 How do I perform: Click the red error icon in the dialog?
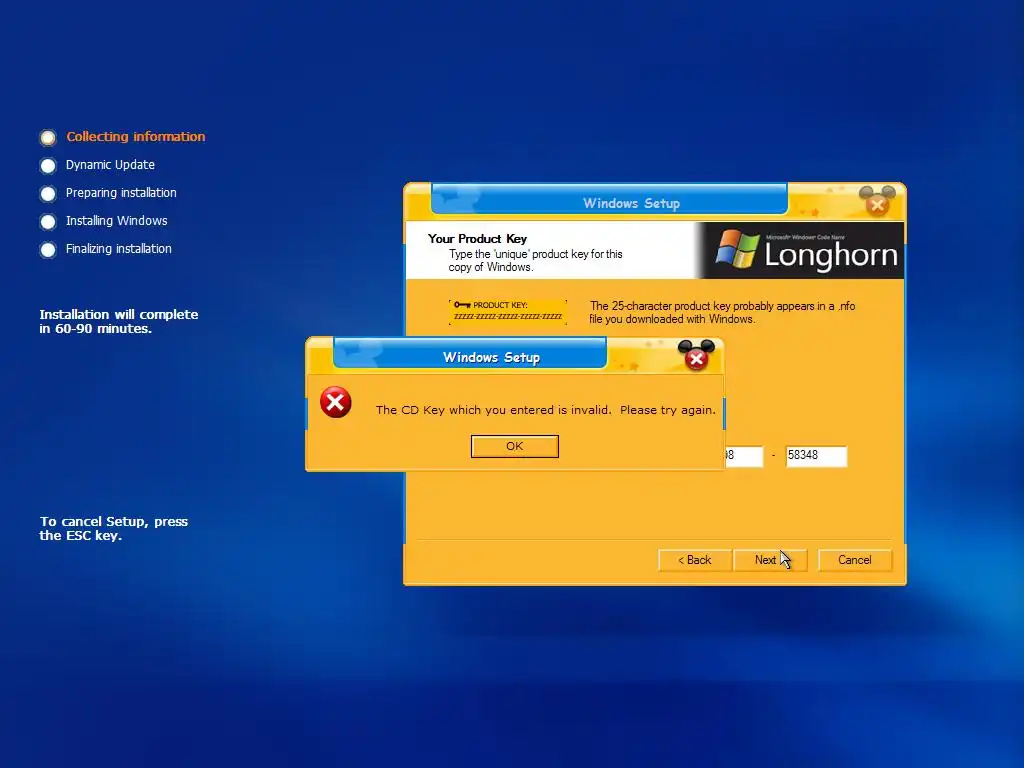pyautogui.click(x=336, y=402)
